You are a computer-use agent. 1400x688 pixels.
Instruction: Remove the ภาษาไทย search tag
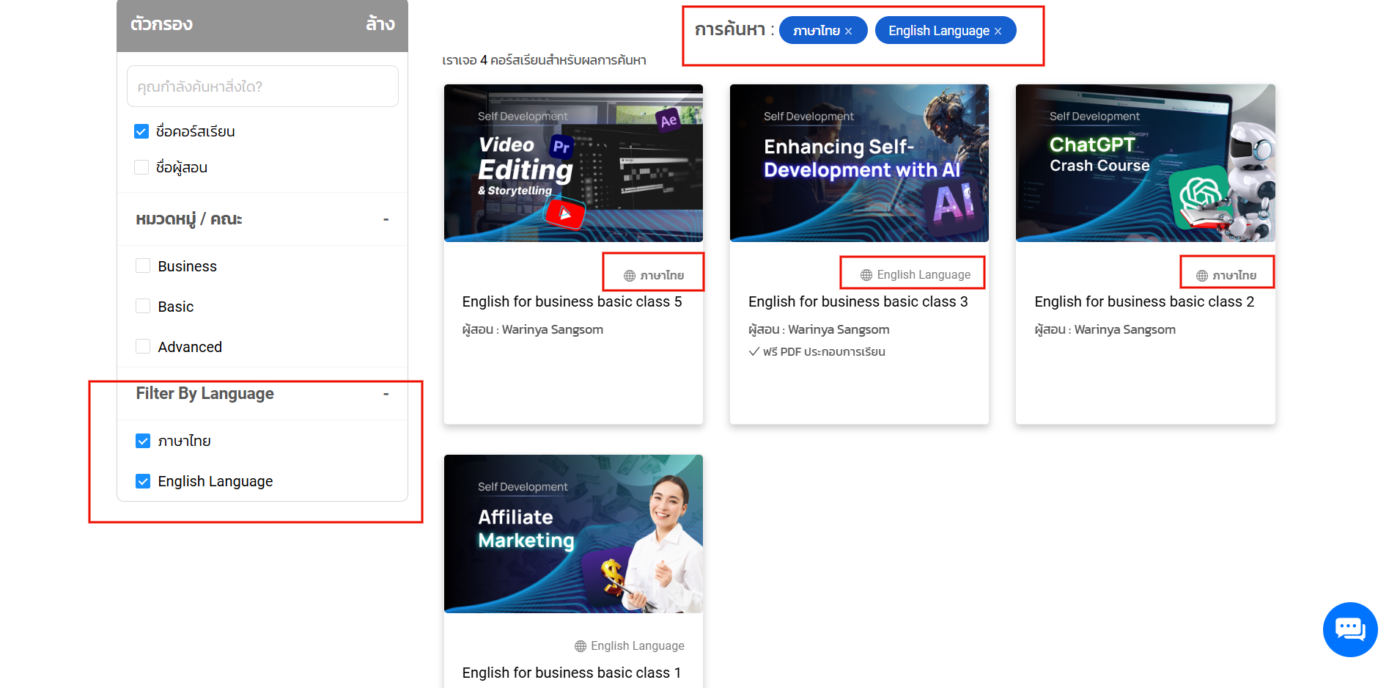(x=848, y=31)
